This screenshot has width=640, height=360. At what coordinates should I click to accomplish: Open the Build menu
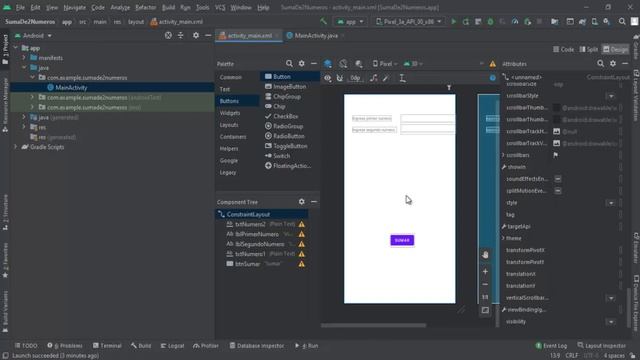pos(168,7)
